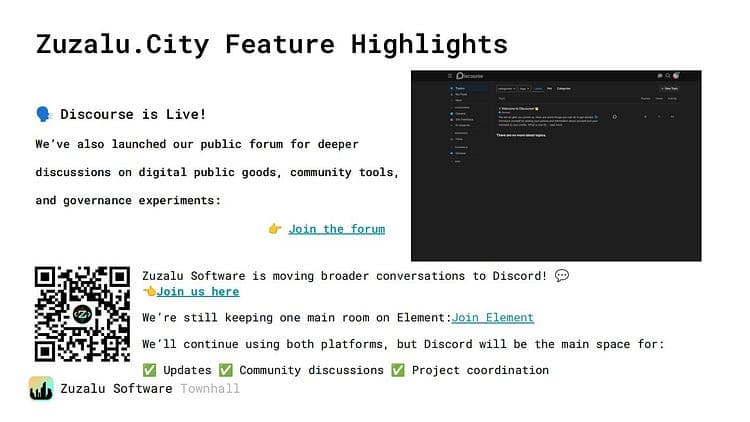The width and height of the screenshot is (750, 422).
Task: Click the user avatar in Discourse header
Action: (676, 76)
